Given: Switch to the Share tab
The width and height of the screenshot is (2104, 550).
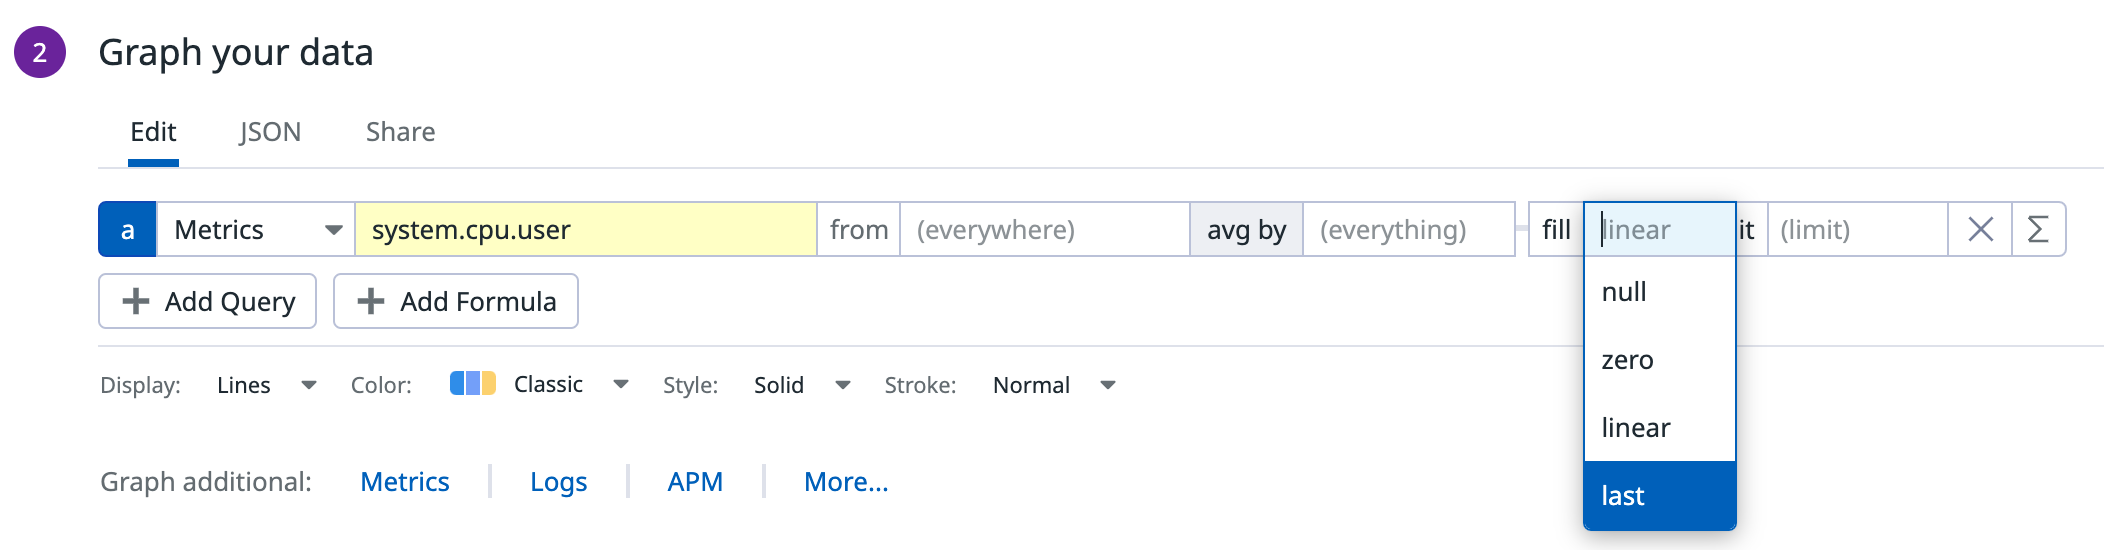Looking at the screenshot, I should coord(400,132).
